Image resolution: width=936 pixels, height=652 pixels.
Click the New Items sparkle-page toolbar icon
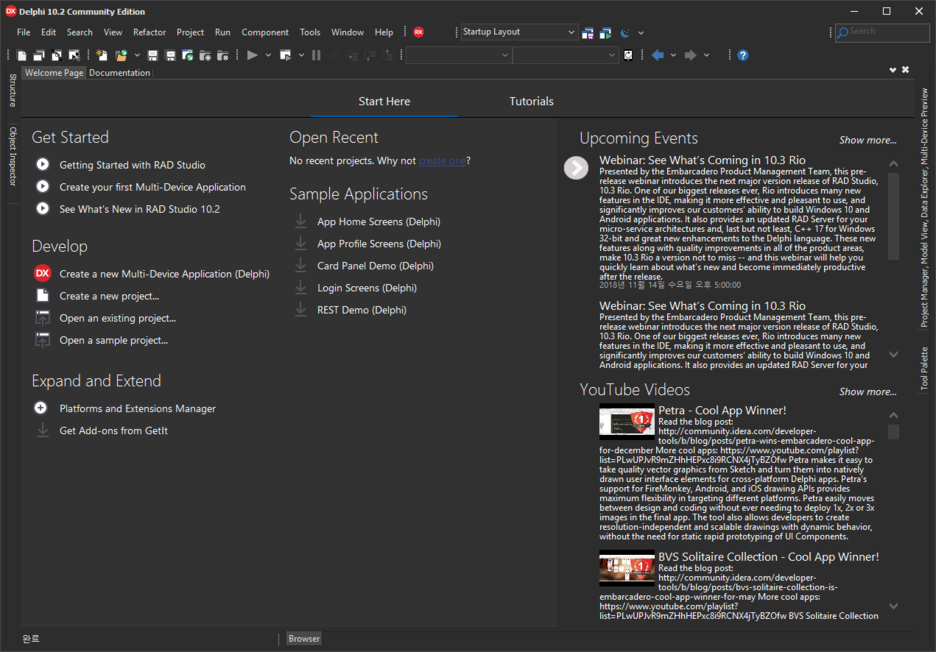[x=102, y=56]
